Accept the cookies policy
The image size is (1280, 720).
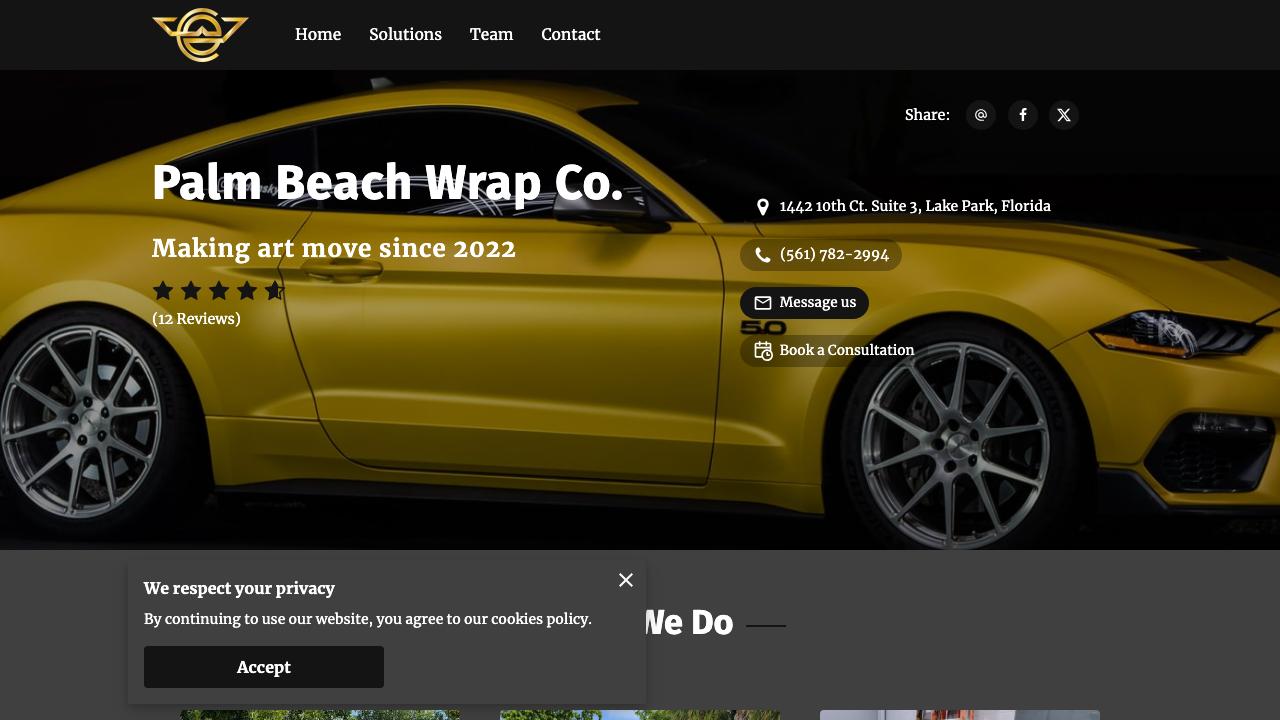[x=264, y=667]
